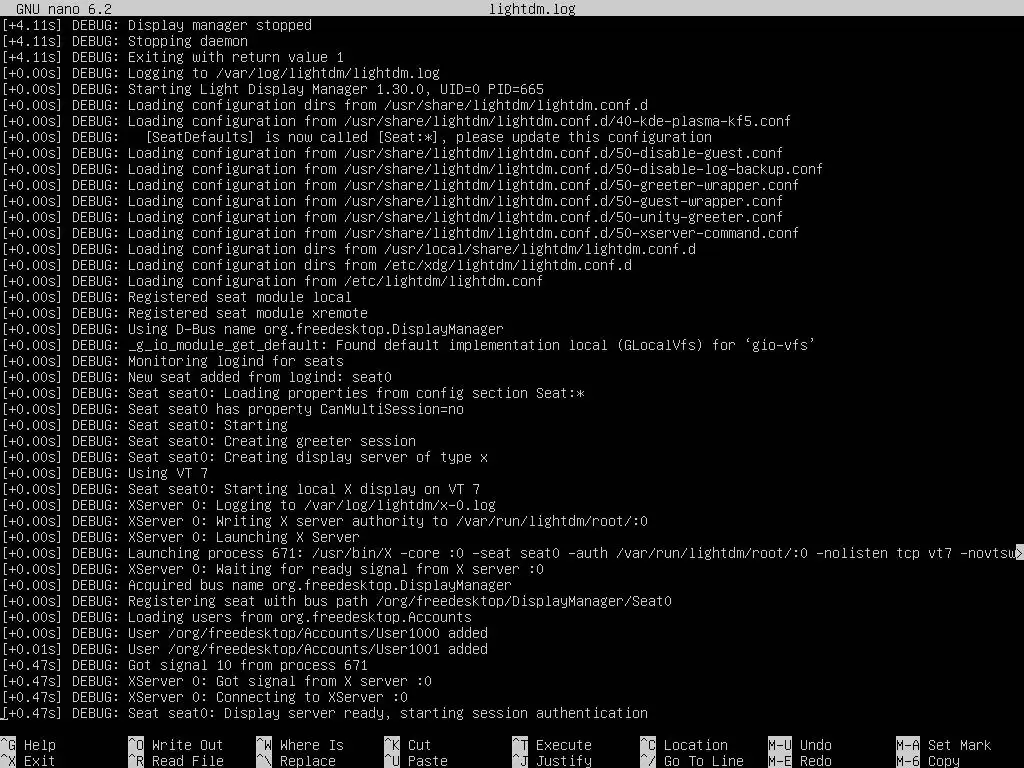Image resolution: width=1024 pixels, height=768 pixels.
Task: Click the 50-guest-wrapper.conf path
Action: point(564,201)
